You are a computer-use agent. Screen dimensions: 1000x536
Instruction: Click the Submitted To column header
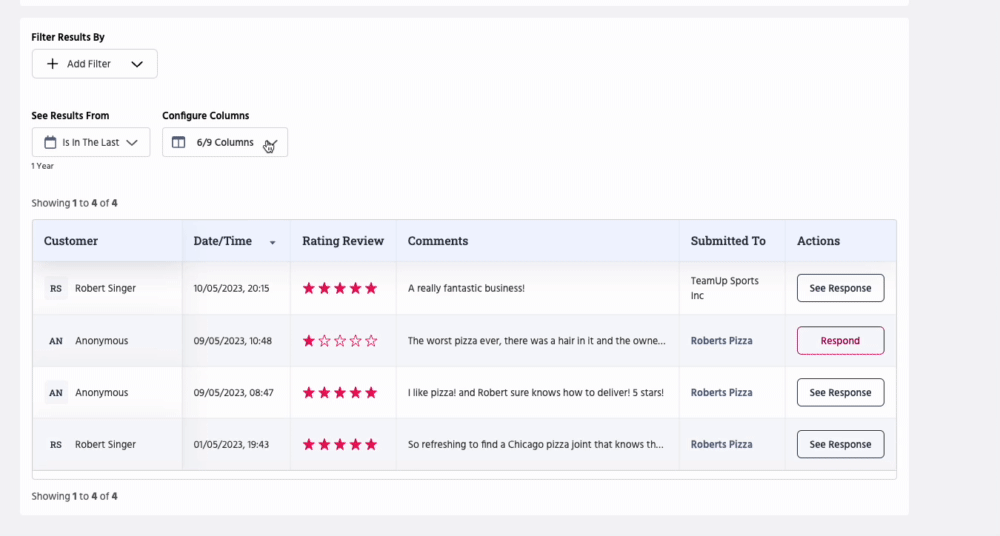point(728,241)
